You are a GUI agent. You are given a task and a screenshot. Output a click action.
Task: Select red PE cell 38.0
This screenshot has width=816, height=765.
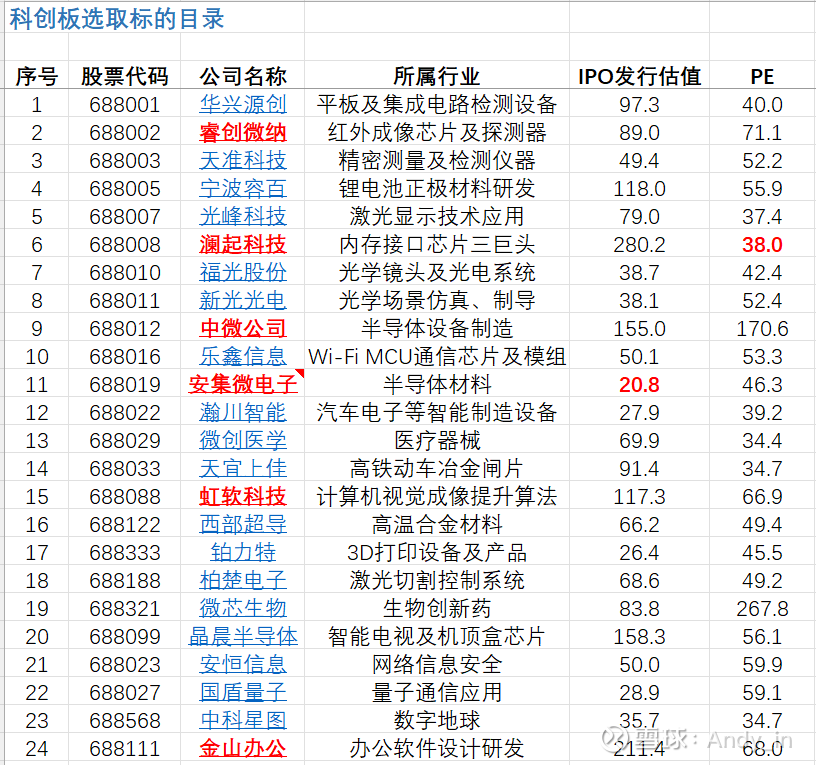click(762, 245)
